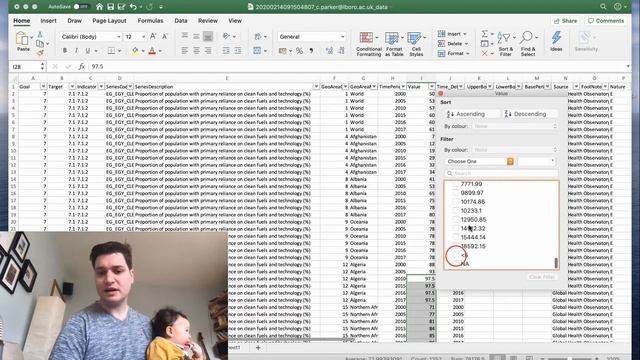The width and height of the screenshot is (640, 360).
Task: Open filter dropdown on SeriesDescription column header
Action: [x=316, y=87]
